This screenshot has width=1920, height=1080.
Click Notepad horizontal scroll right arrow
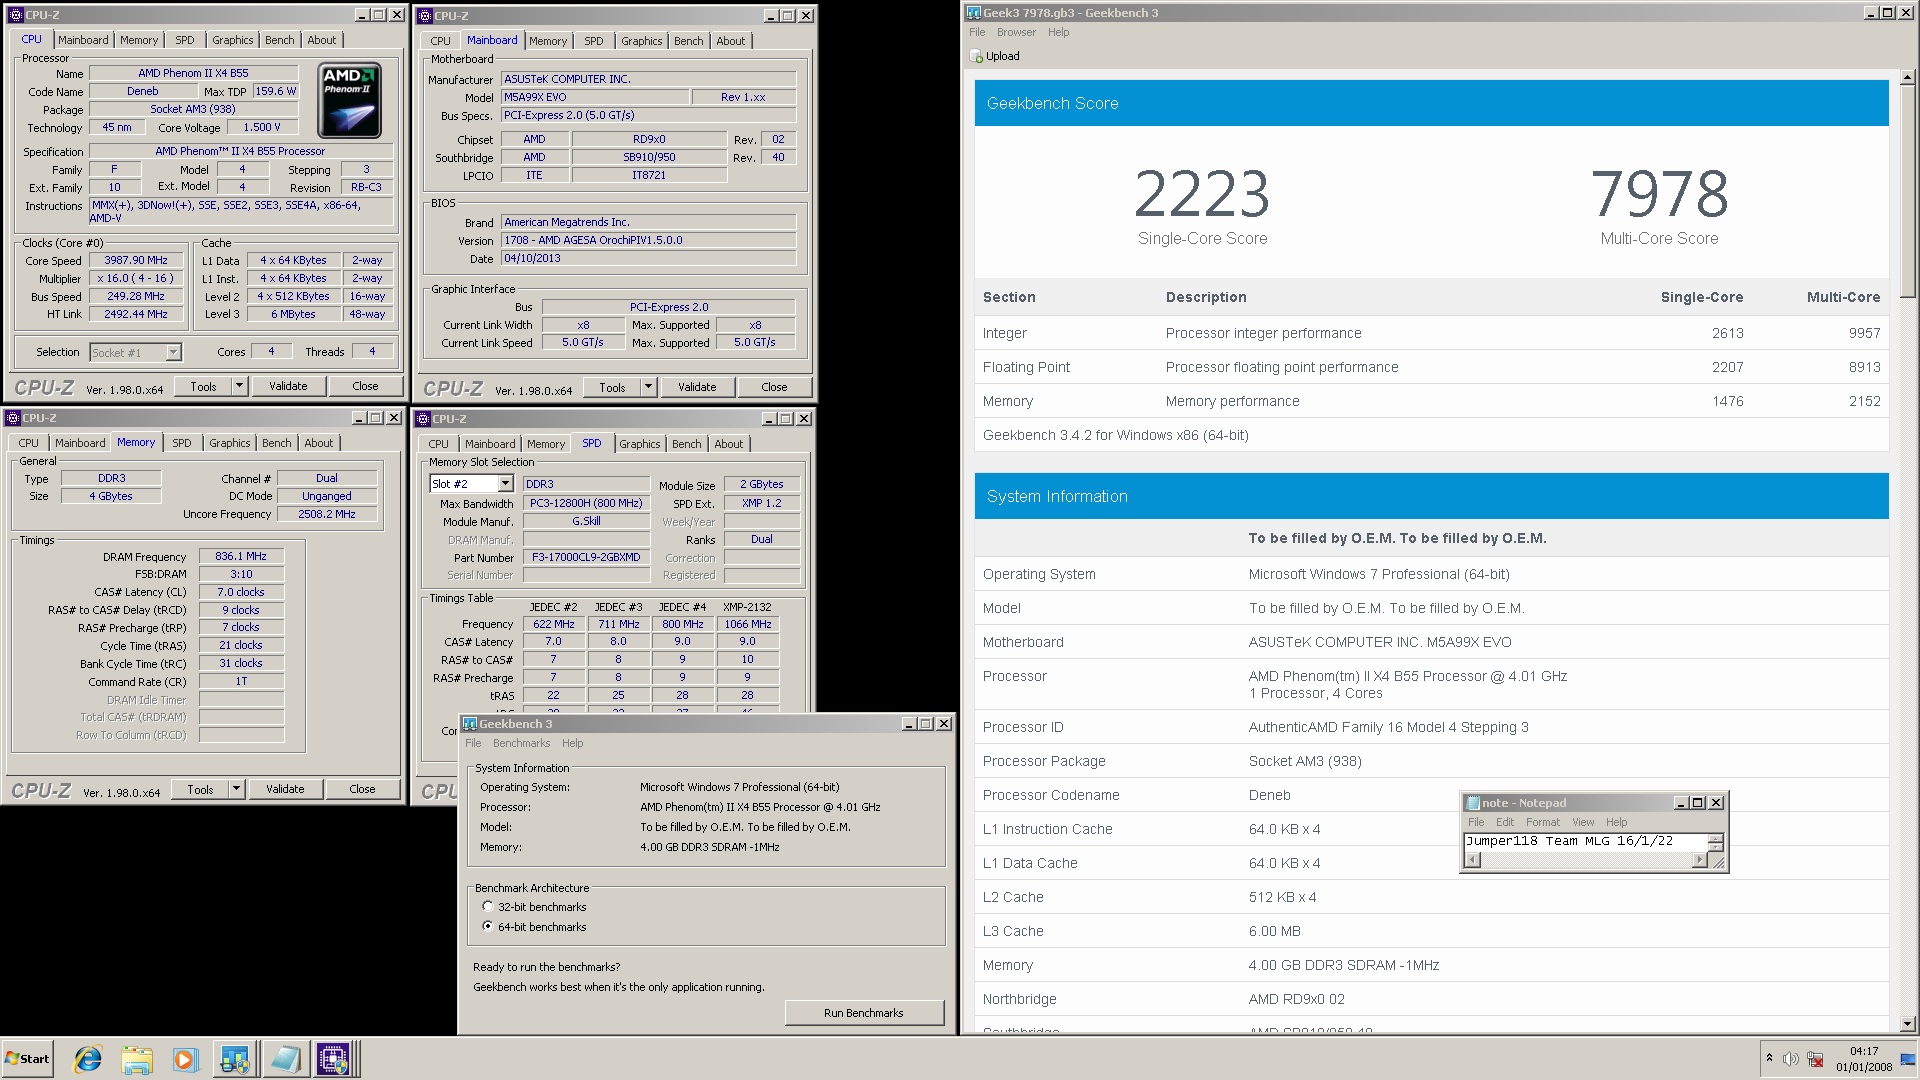click(x=1699, y=861)
